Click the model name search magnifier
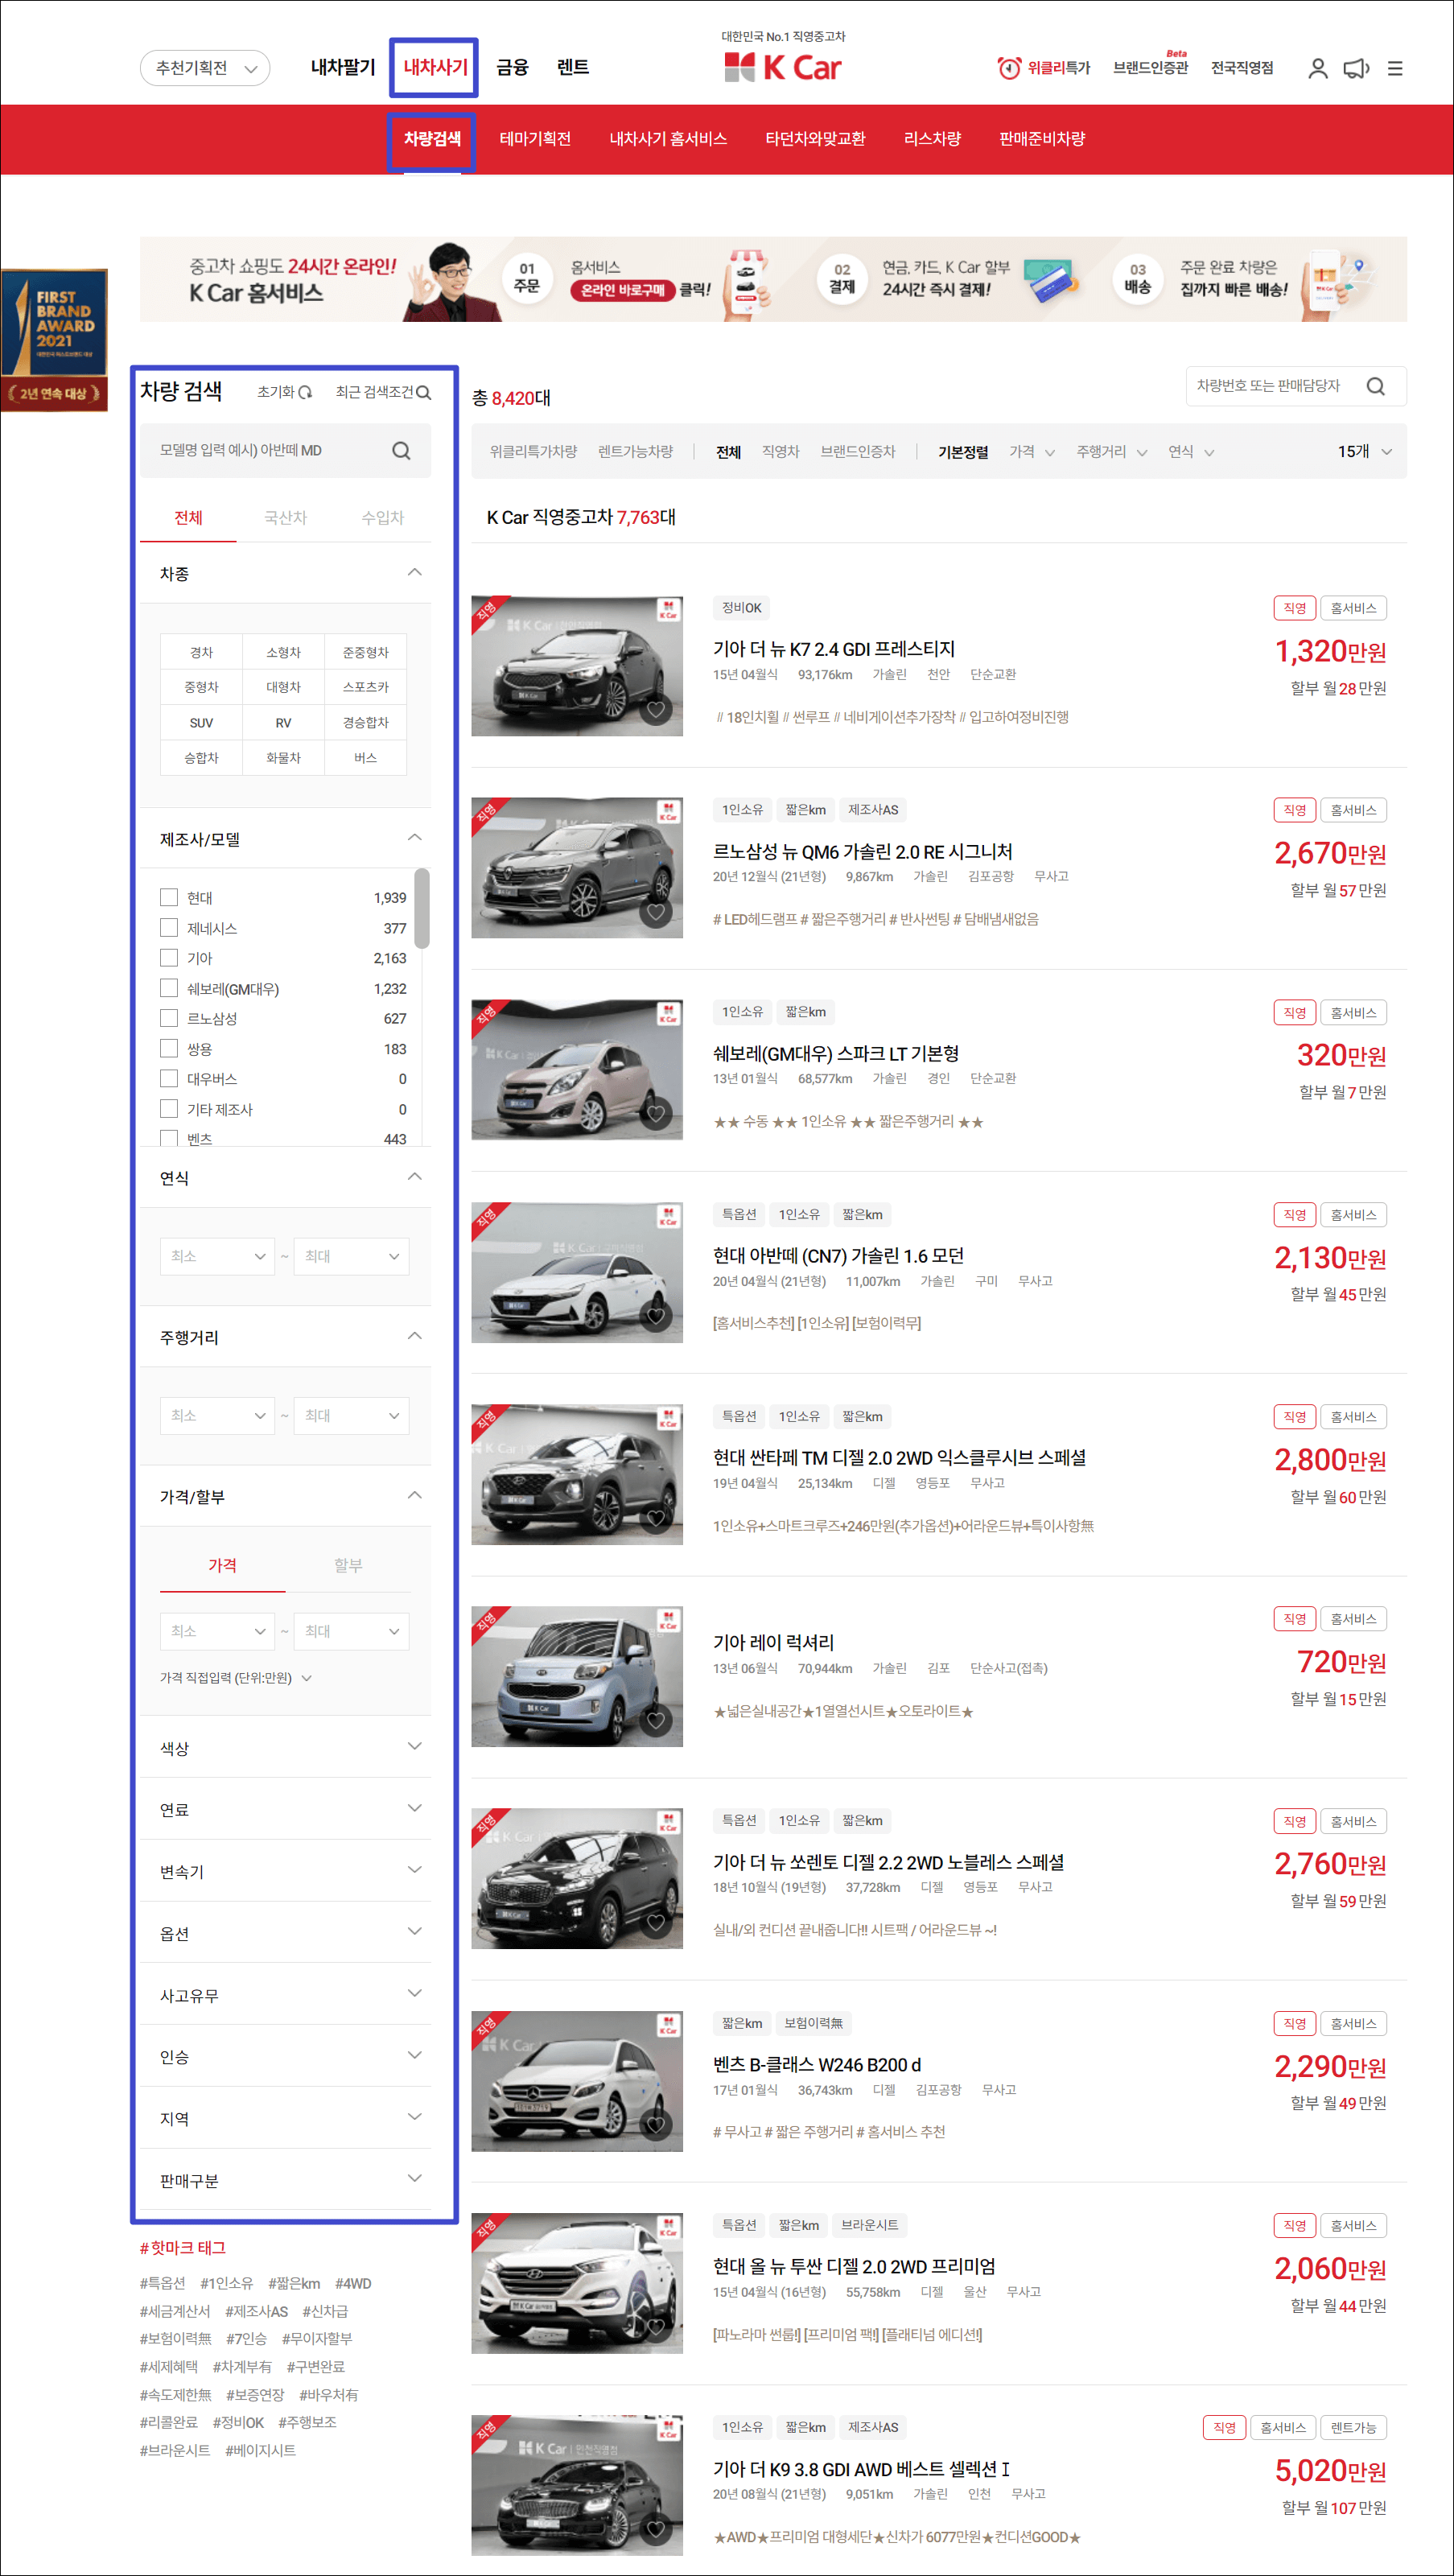1454x2576 pixels. coord(401,451)
